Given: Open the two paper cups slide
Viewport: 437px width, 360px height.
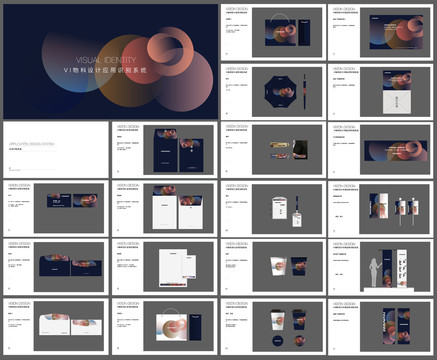Looking at the screenshot, I should (273, 267).
